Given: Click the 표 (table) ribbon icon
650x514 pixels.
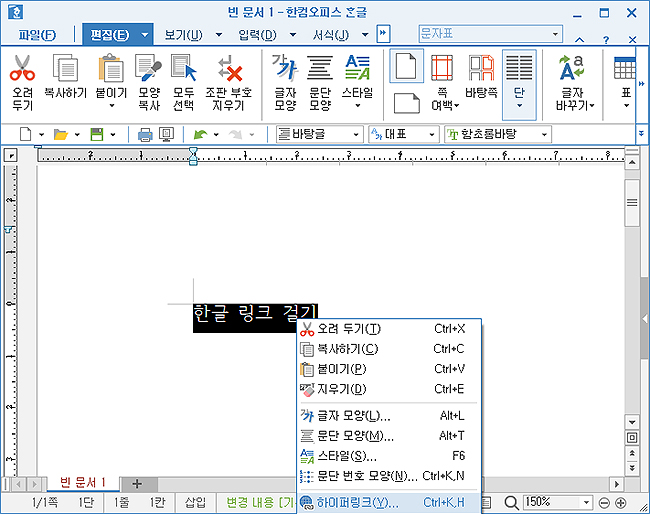Looking at the screenshot, I should pyautogui.click(x=625, y=68).
